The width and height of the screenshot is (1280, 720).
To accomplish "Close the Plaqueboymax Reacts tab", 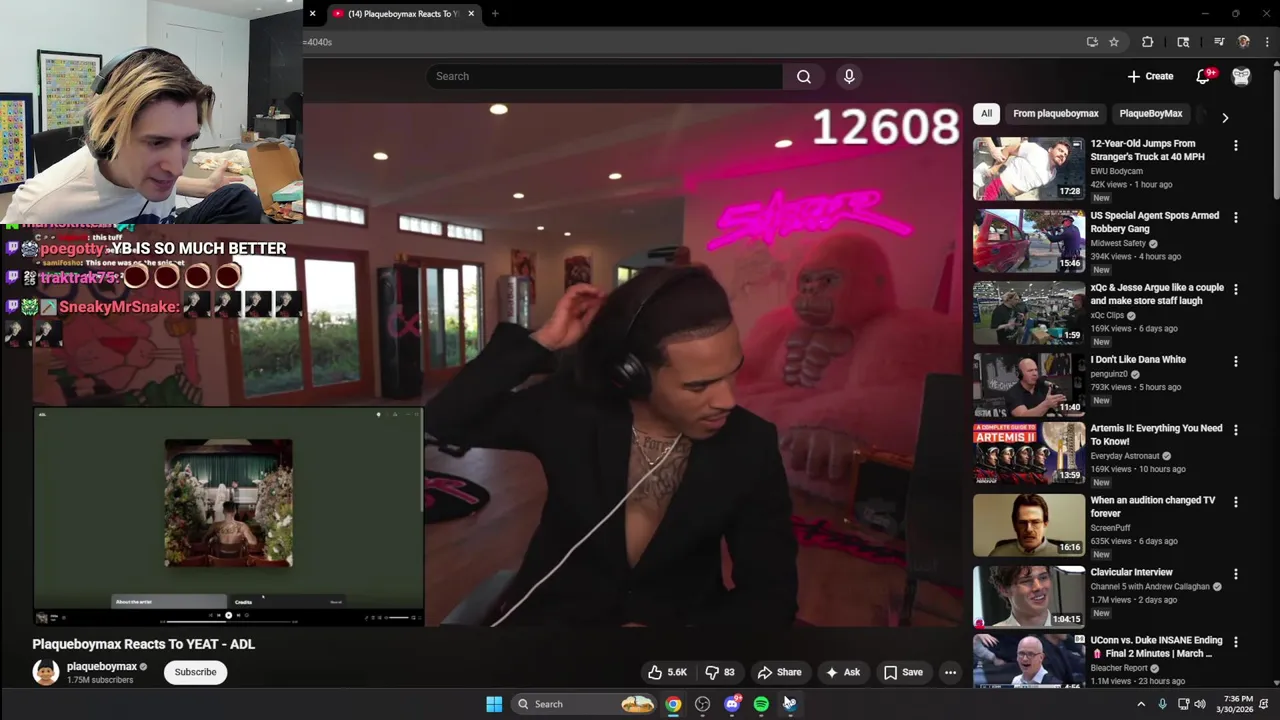I will pyautogui.click(x=471, y=13).
